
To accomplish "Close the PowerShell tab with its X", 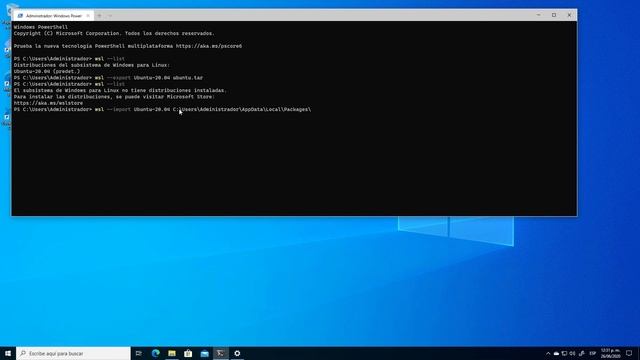I will tap(88, 16).
